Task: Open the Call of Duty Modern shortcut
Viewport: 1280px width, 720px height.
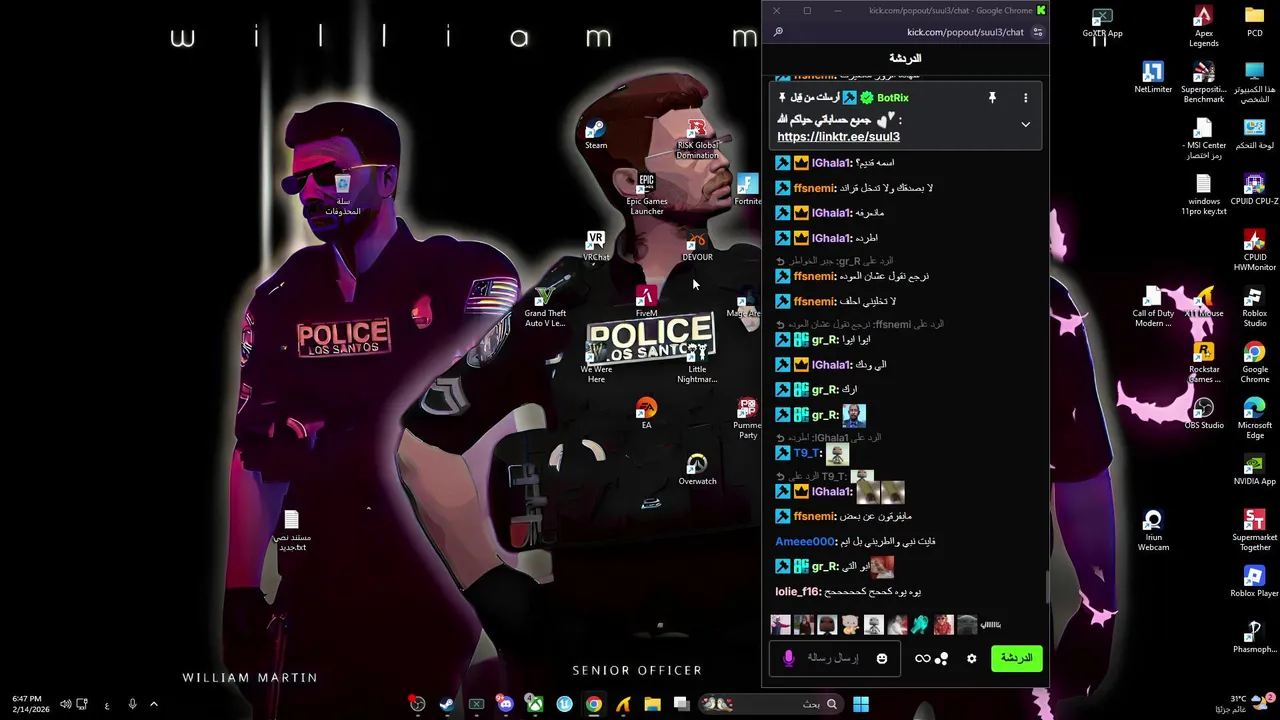Action: 1153,307
